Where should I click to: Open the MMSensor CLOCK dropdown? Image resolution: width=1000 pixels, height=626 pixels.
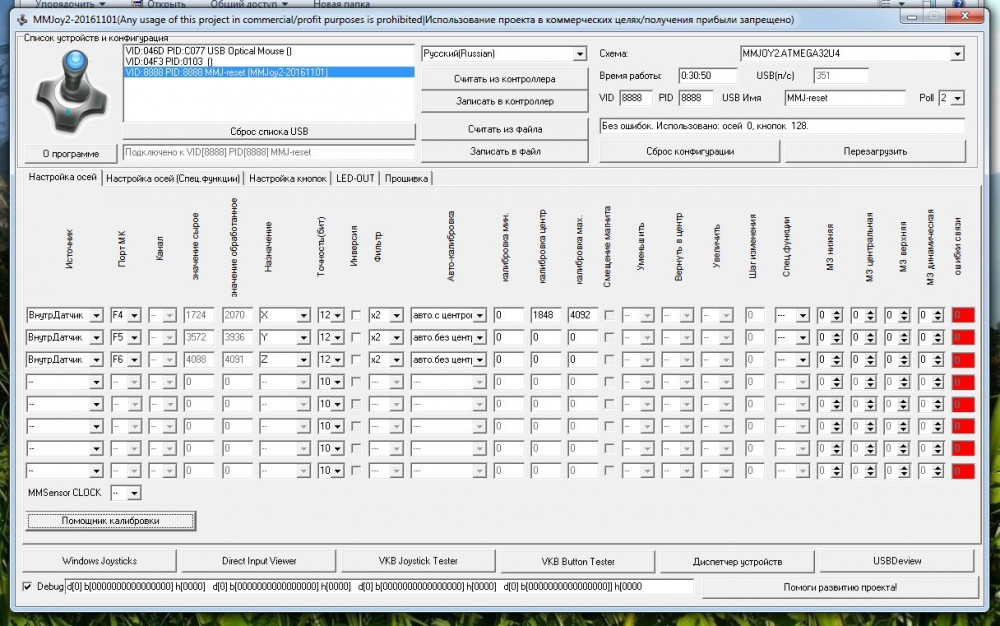[135, 493]
